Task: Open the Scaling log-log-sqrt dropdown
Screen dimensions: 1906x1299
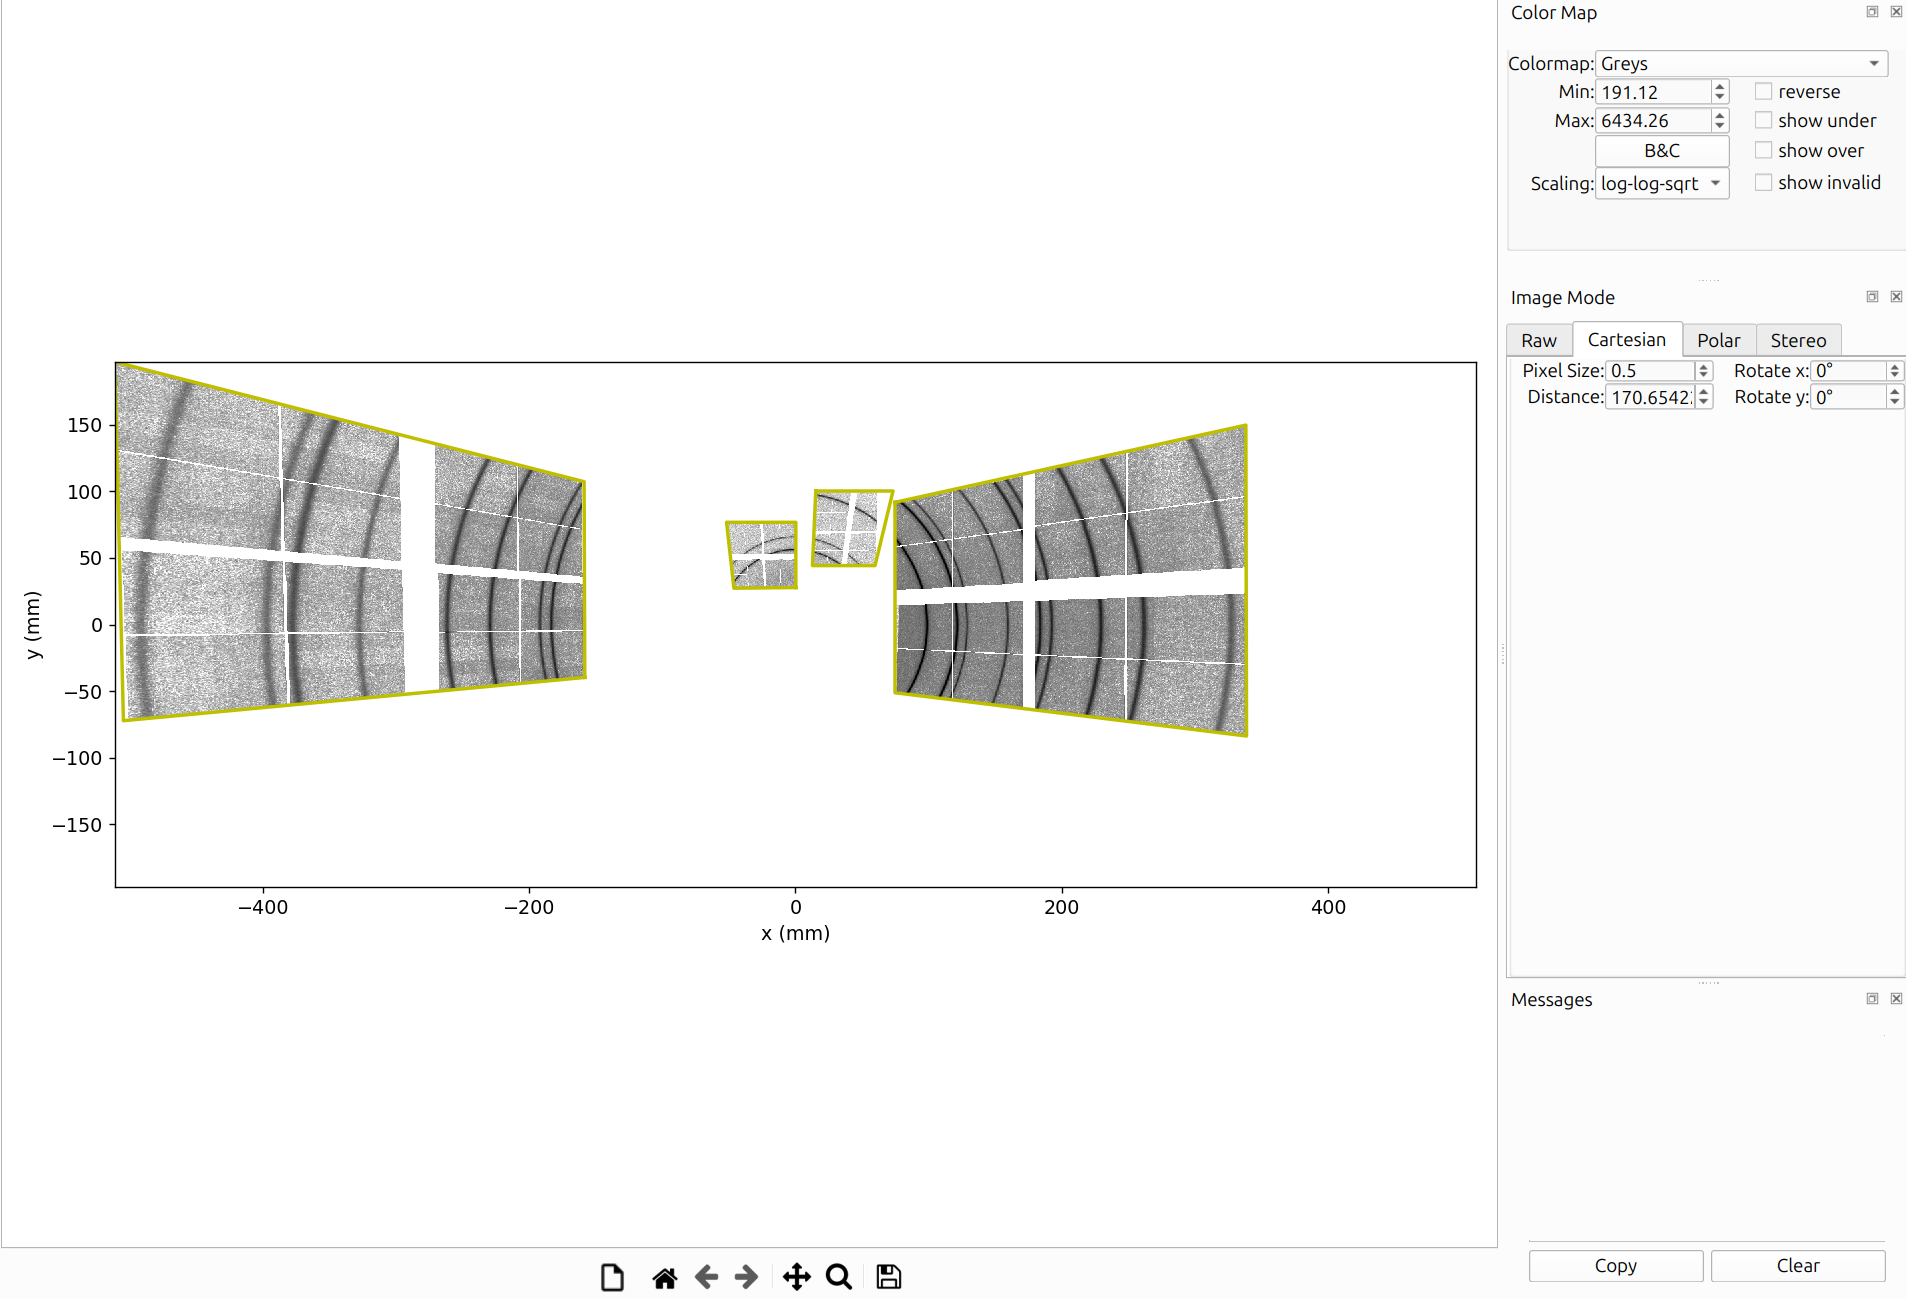Action: click(x=1661, y=183)
